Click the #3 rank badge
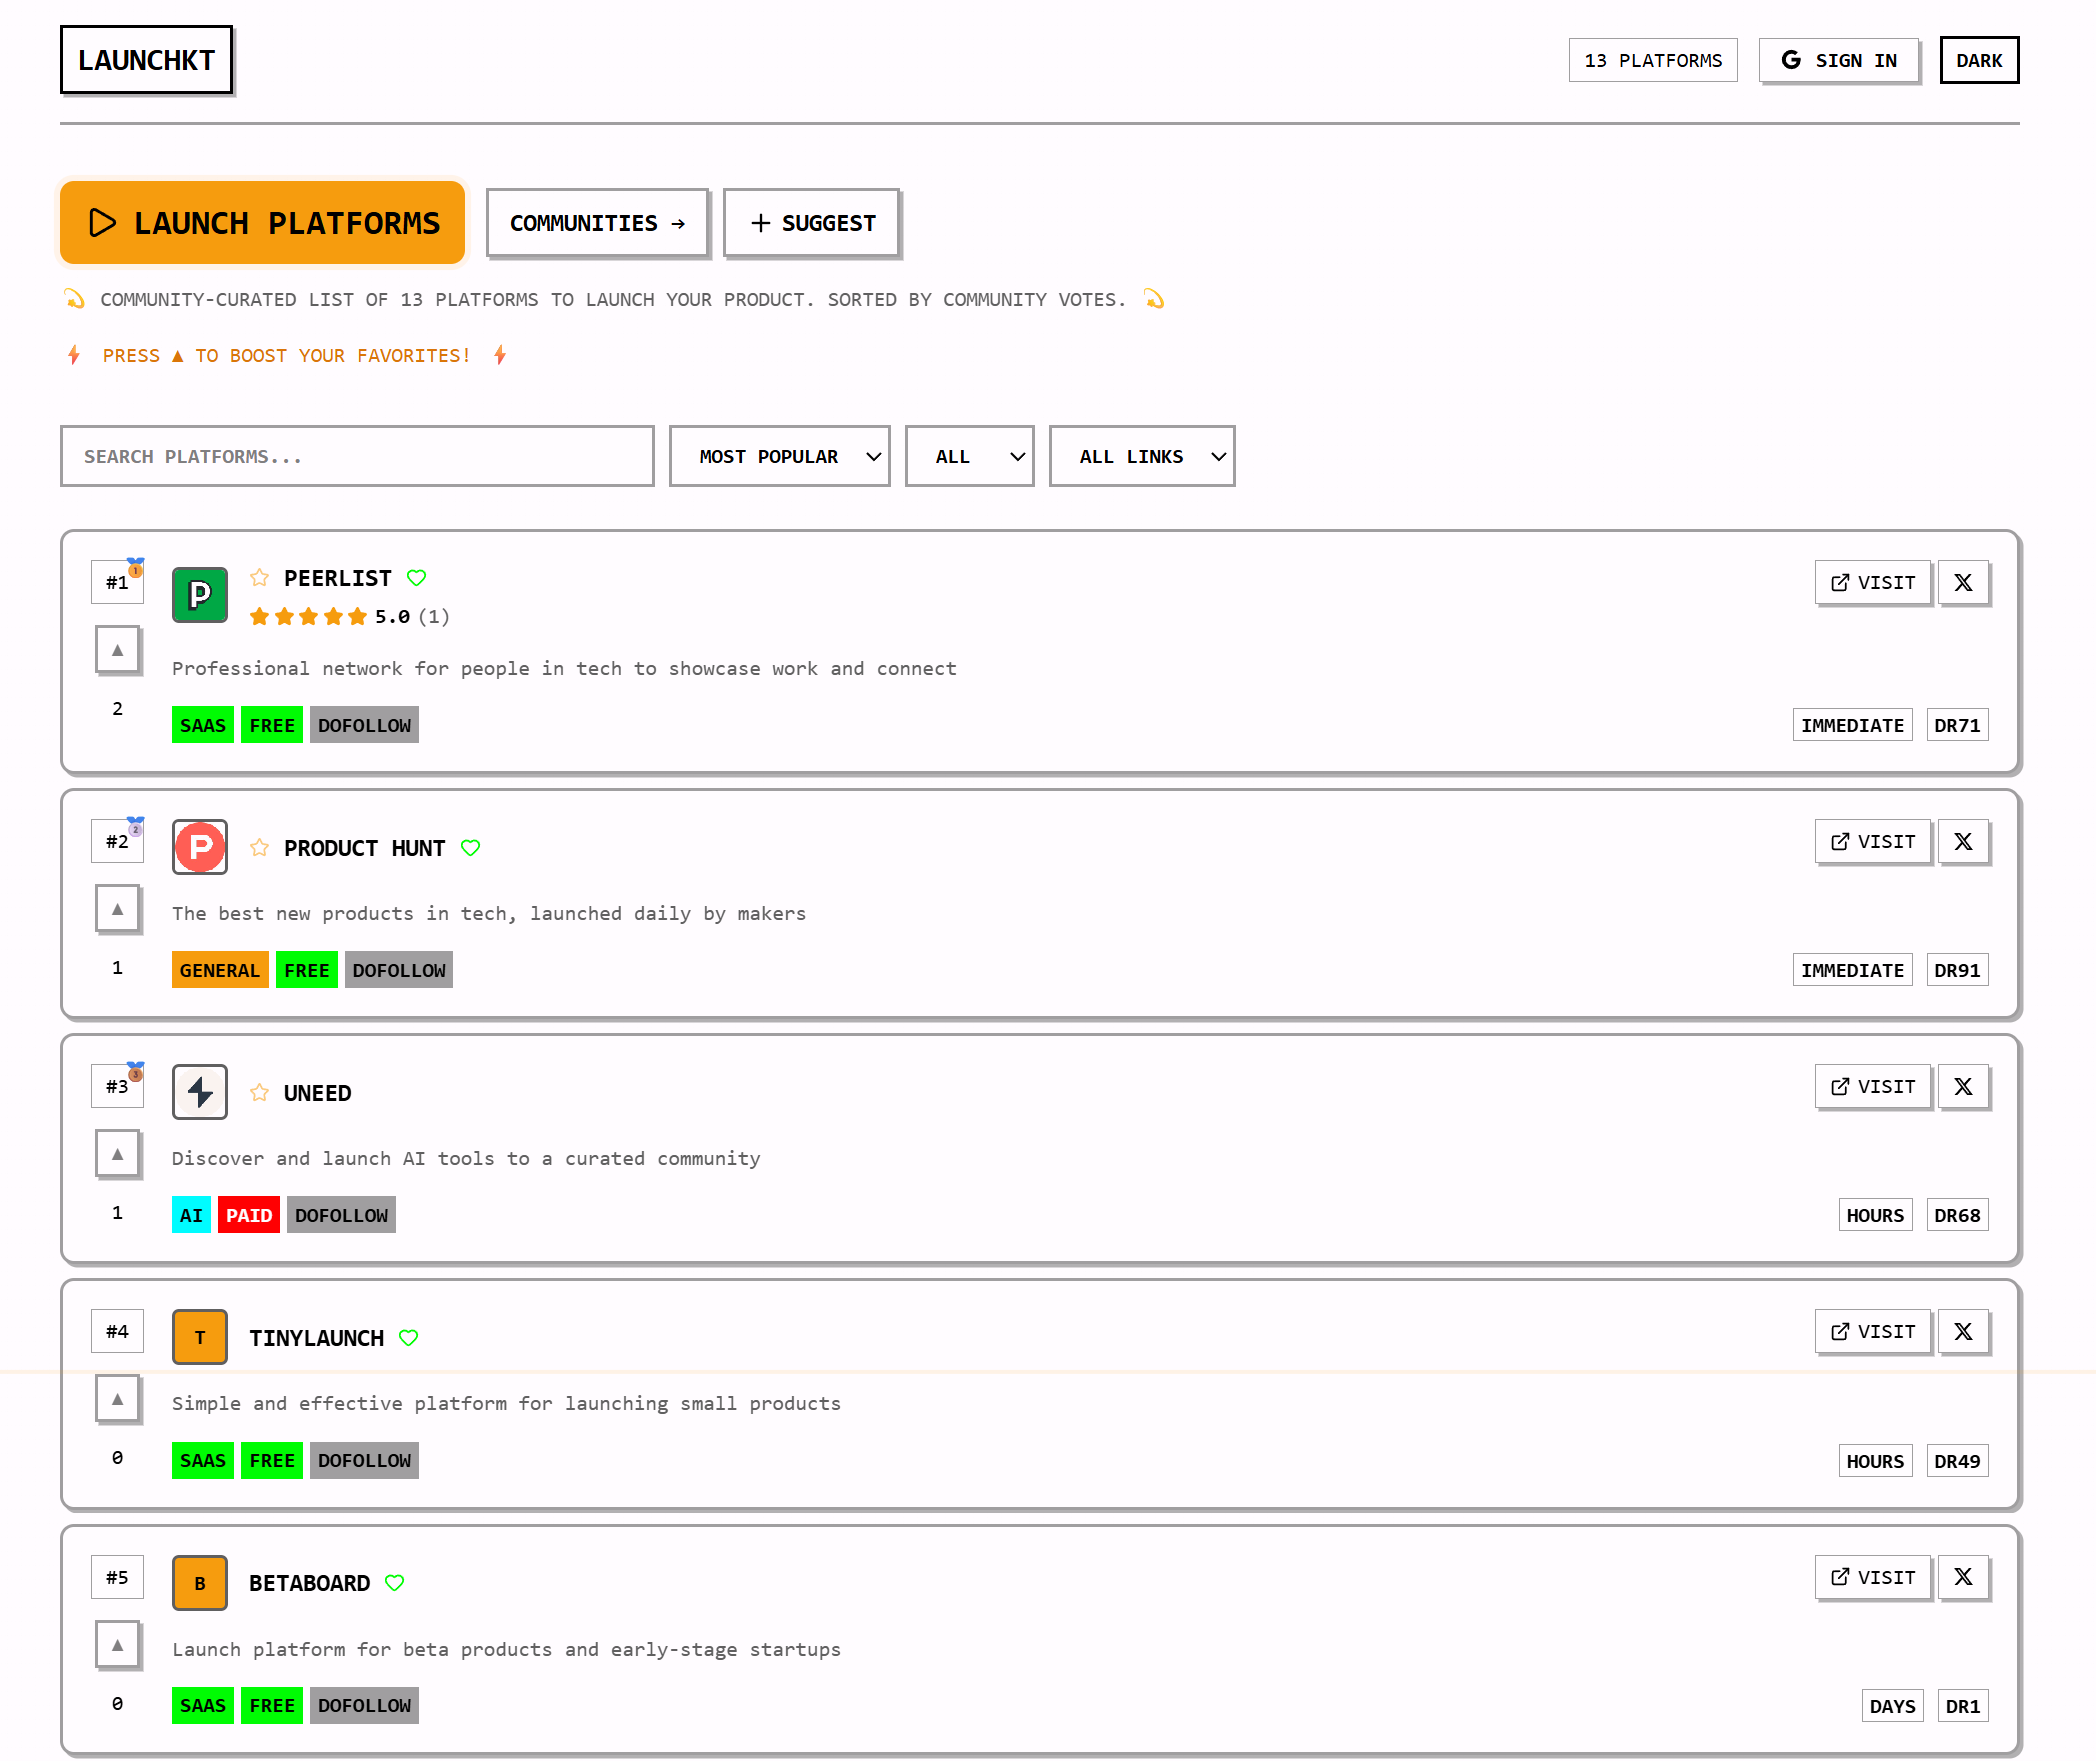Image resolution: width=2096 pixels, height=1761 pixels. (117, 1086)
